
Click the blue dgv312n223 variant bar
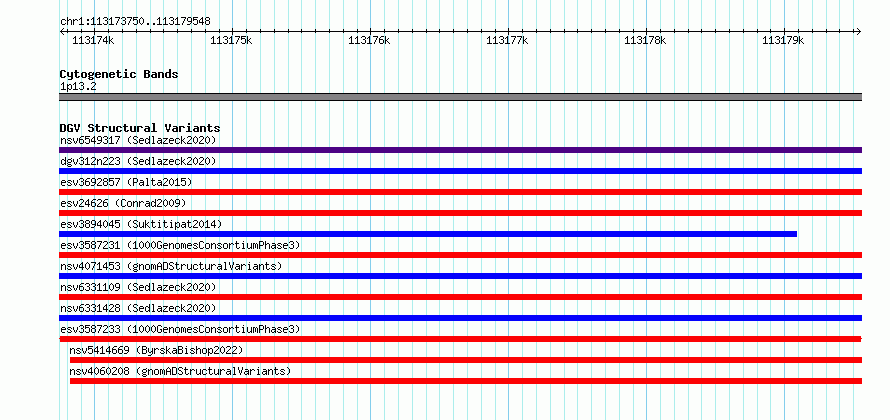460,171
